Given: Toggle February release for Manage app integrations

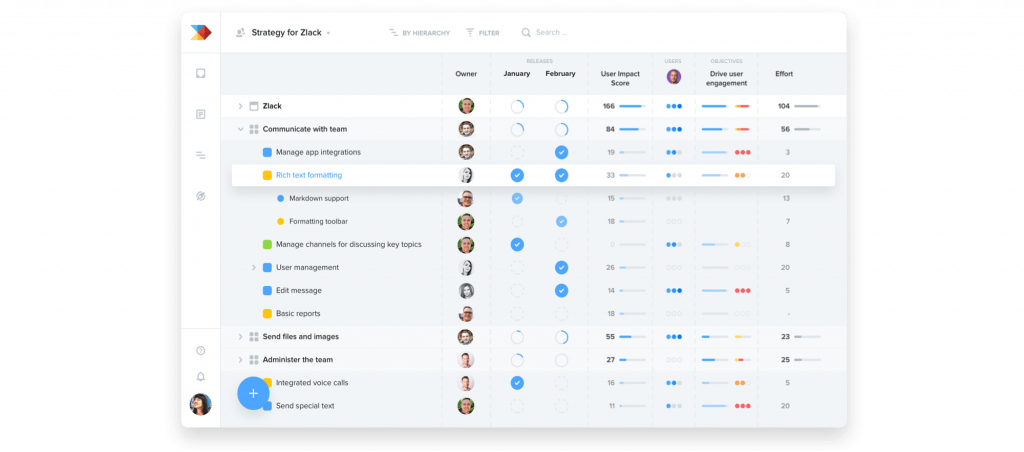Looking at the screenshot, I should 561,152.
